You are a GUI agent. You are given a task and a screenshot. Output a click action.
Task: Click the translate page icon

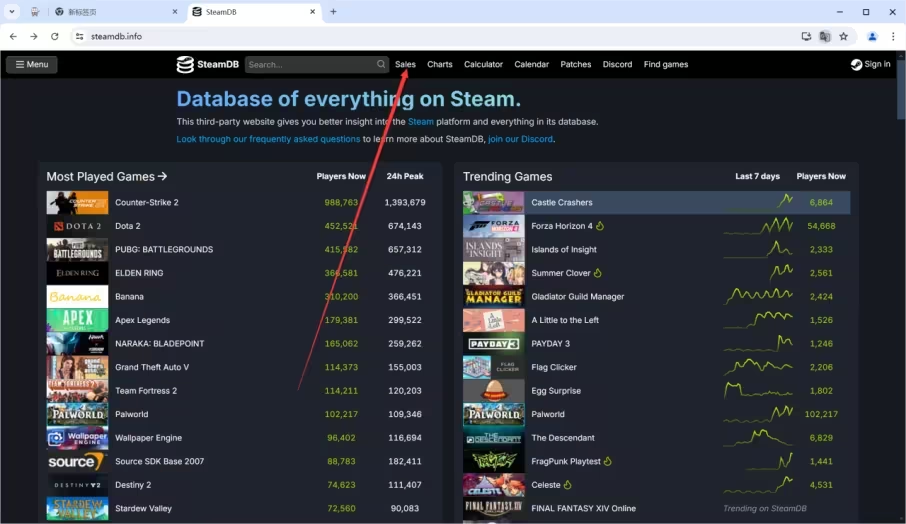(x=825, y=36)
